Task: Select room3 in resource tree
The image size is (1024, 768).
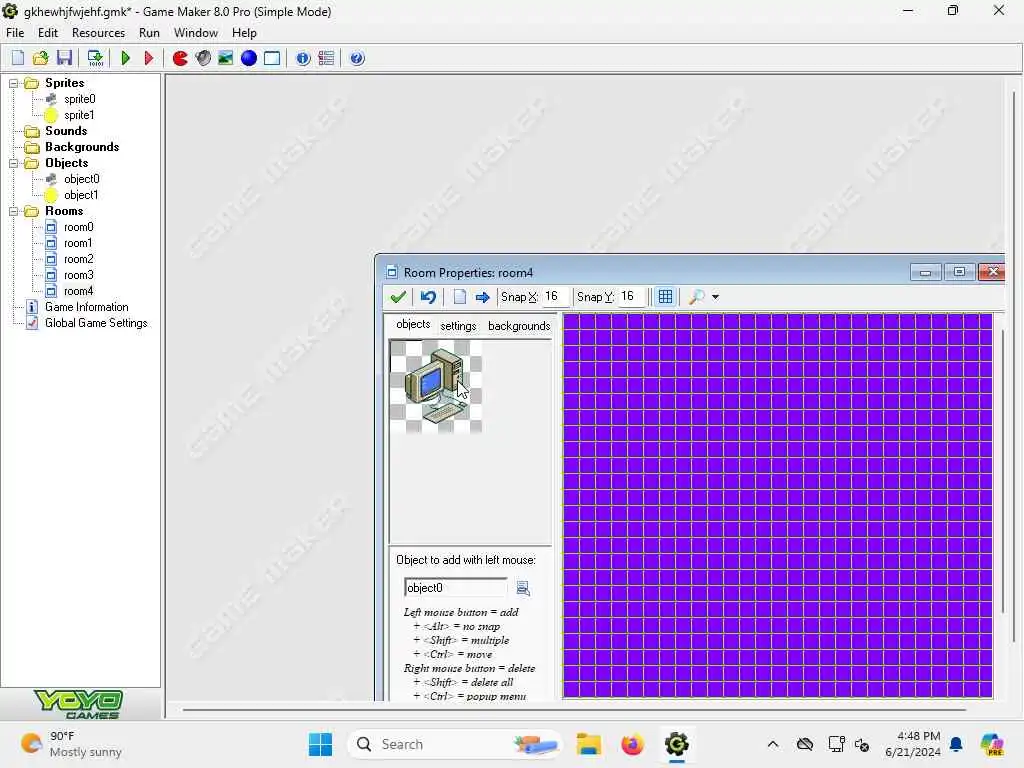Action: (78, 275)
